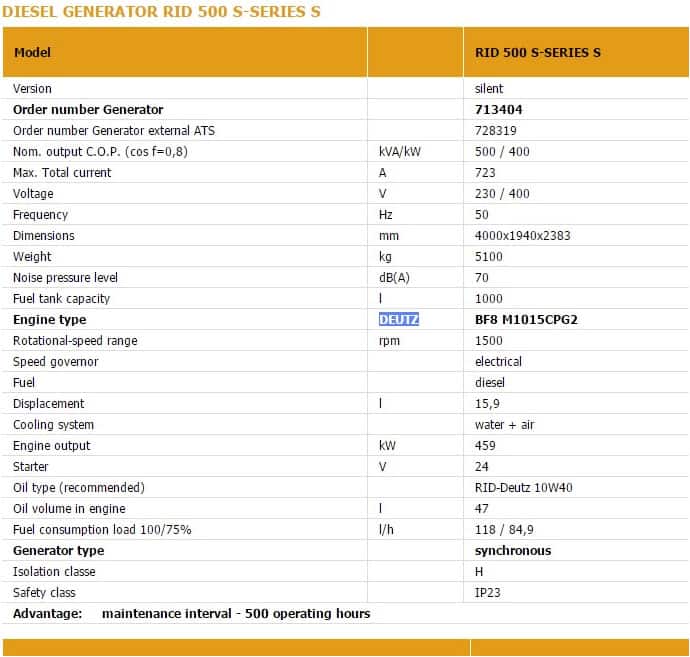Click the 'Safety class' label
Screen dimensions: 690x657
click(44, 593)
